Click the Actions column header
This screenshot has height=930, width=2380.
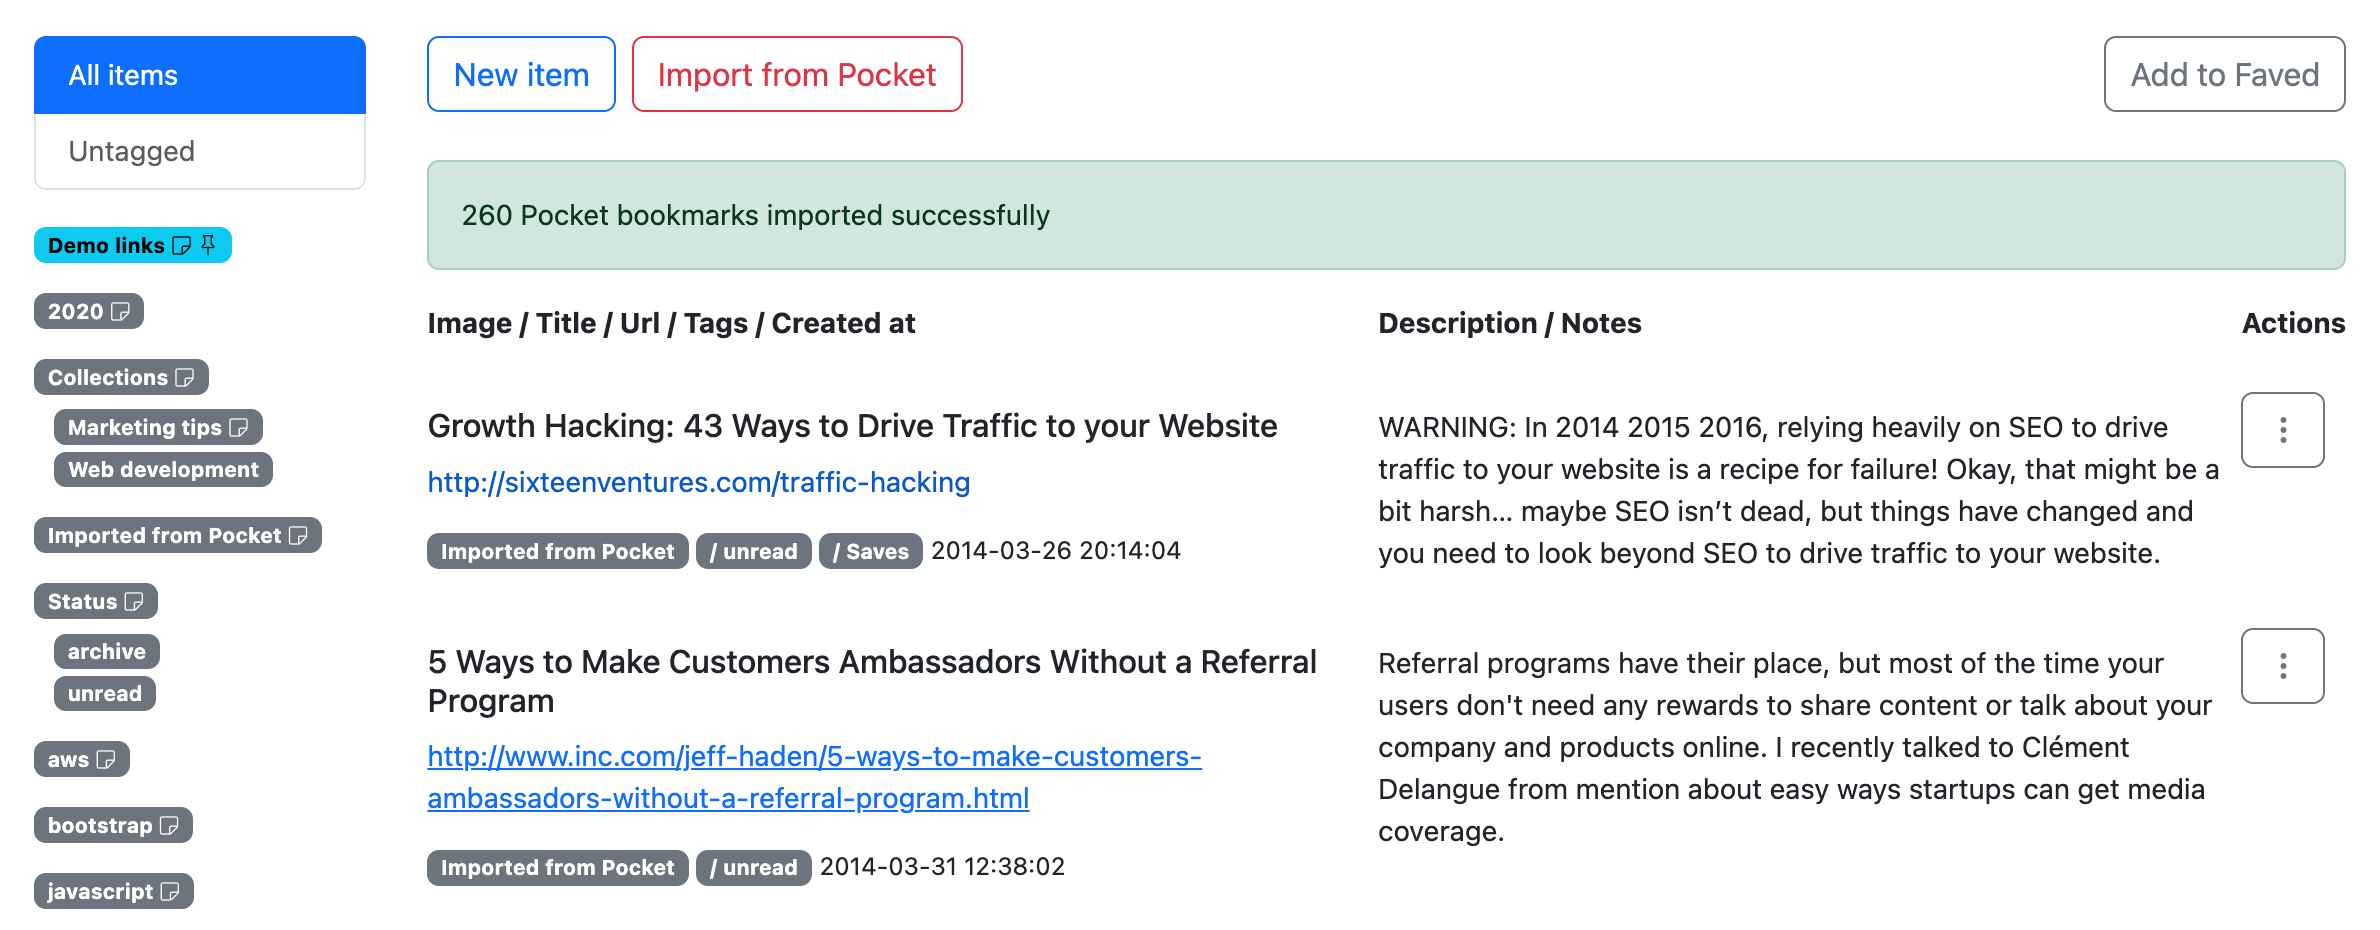(x=2293, y=324)
